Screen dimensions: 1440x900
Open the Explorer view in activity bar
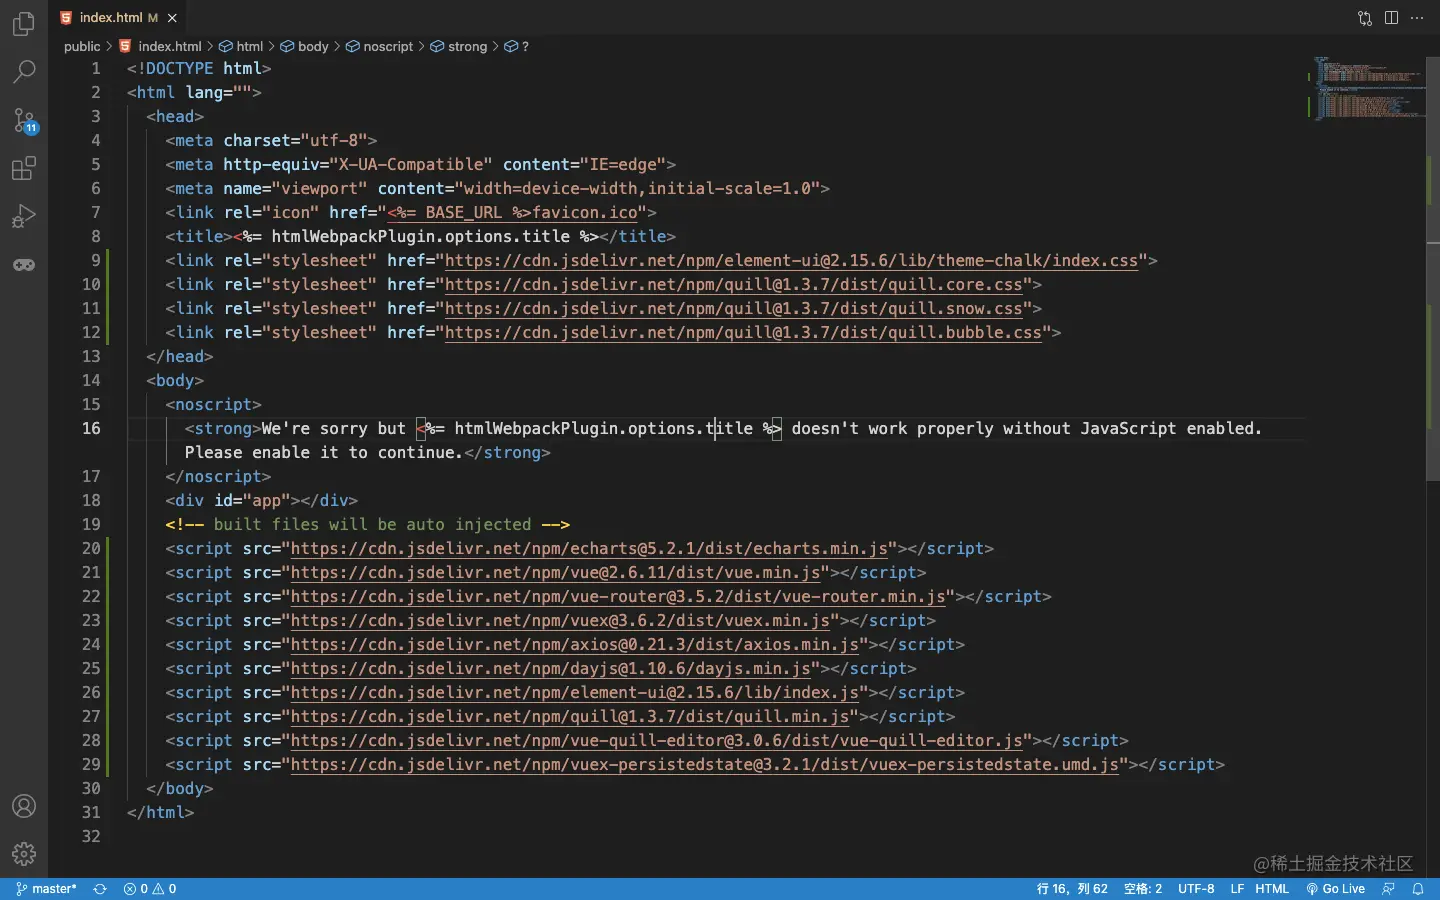click(24, 23)
